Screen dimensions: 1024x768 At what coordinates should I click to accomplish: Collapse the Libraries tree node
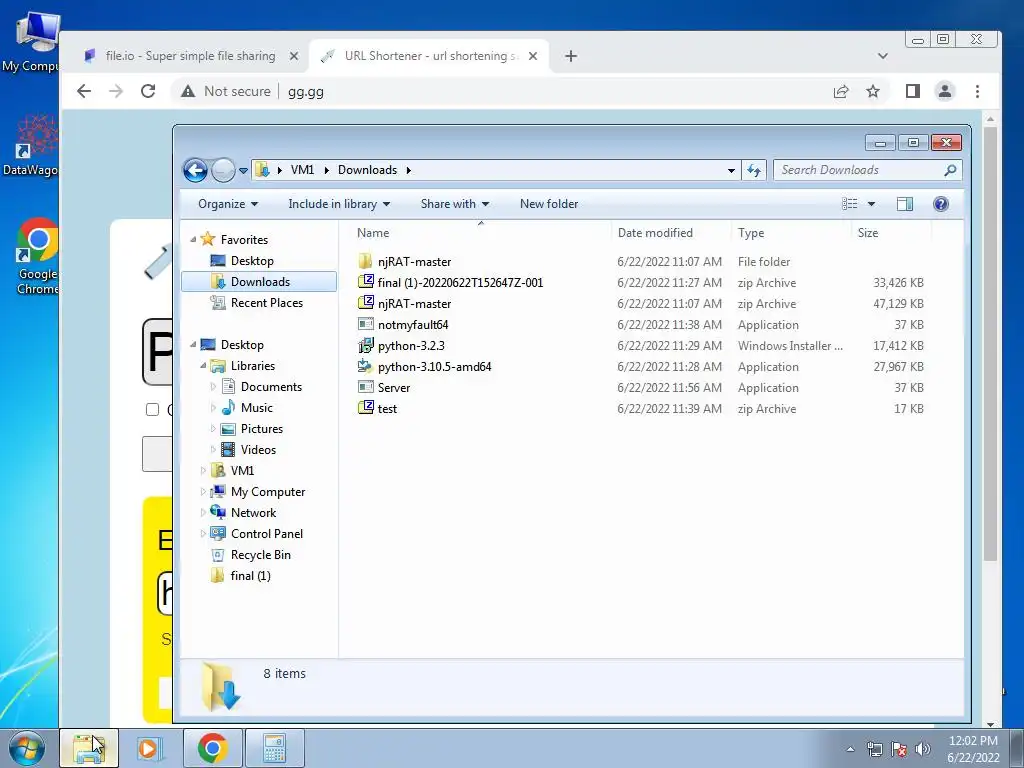pyautogui.click(x=203, y=366)
